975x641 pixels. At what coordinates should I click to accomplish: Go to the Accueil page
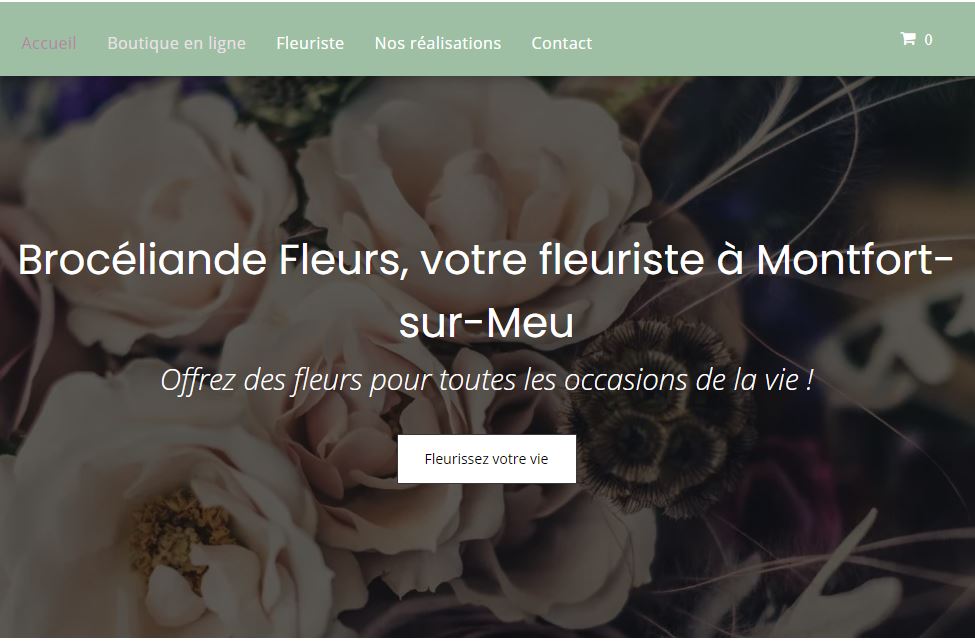pyautogui.click(x=49, y=43)
